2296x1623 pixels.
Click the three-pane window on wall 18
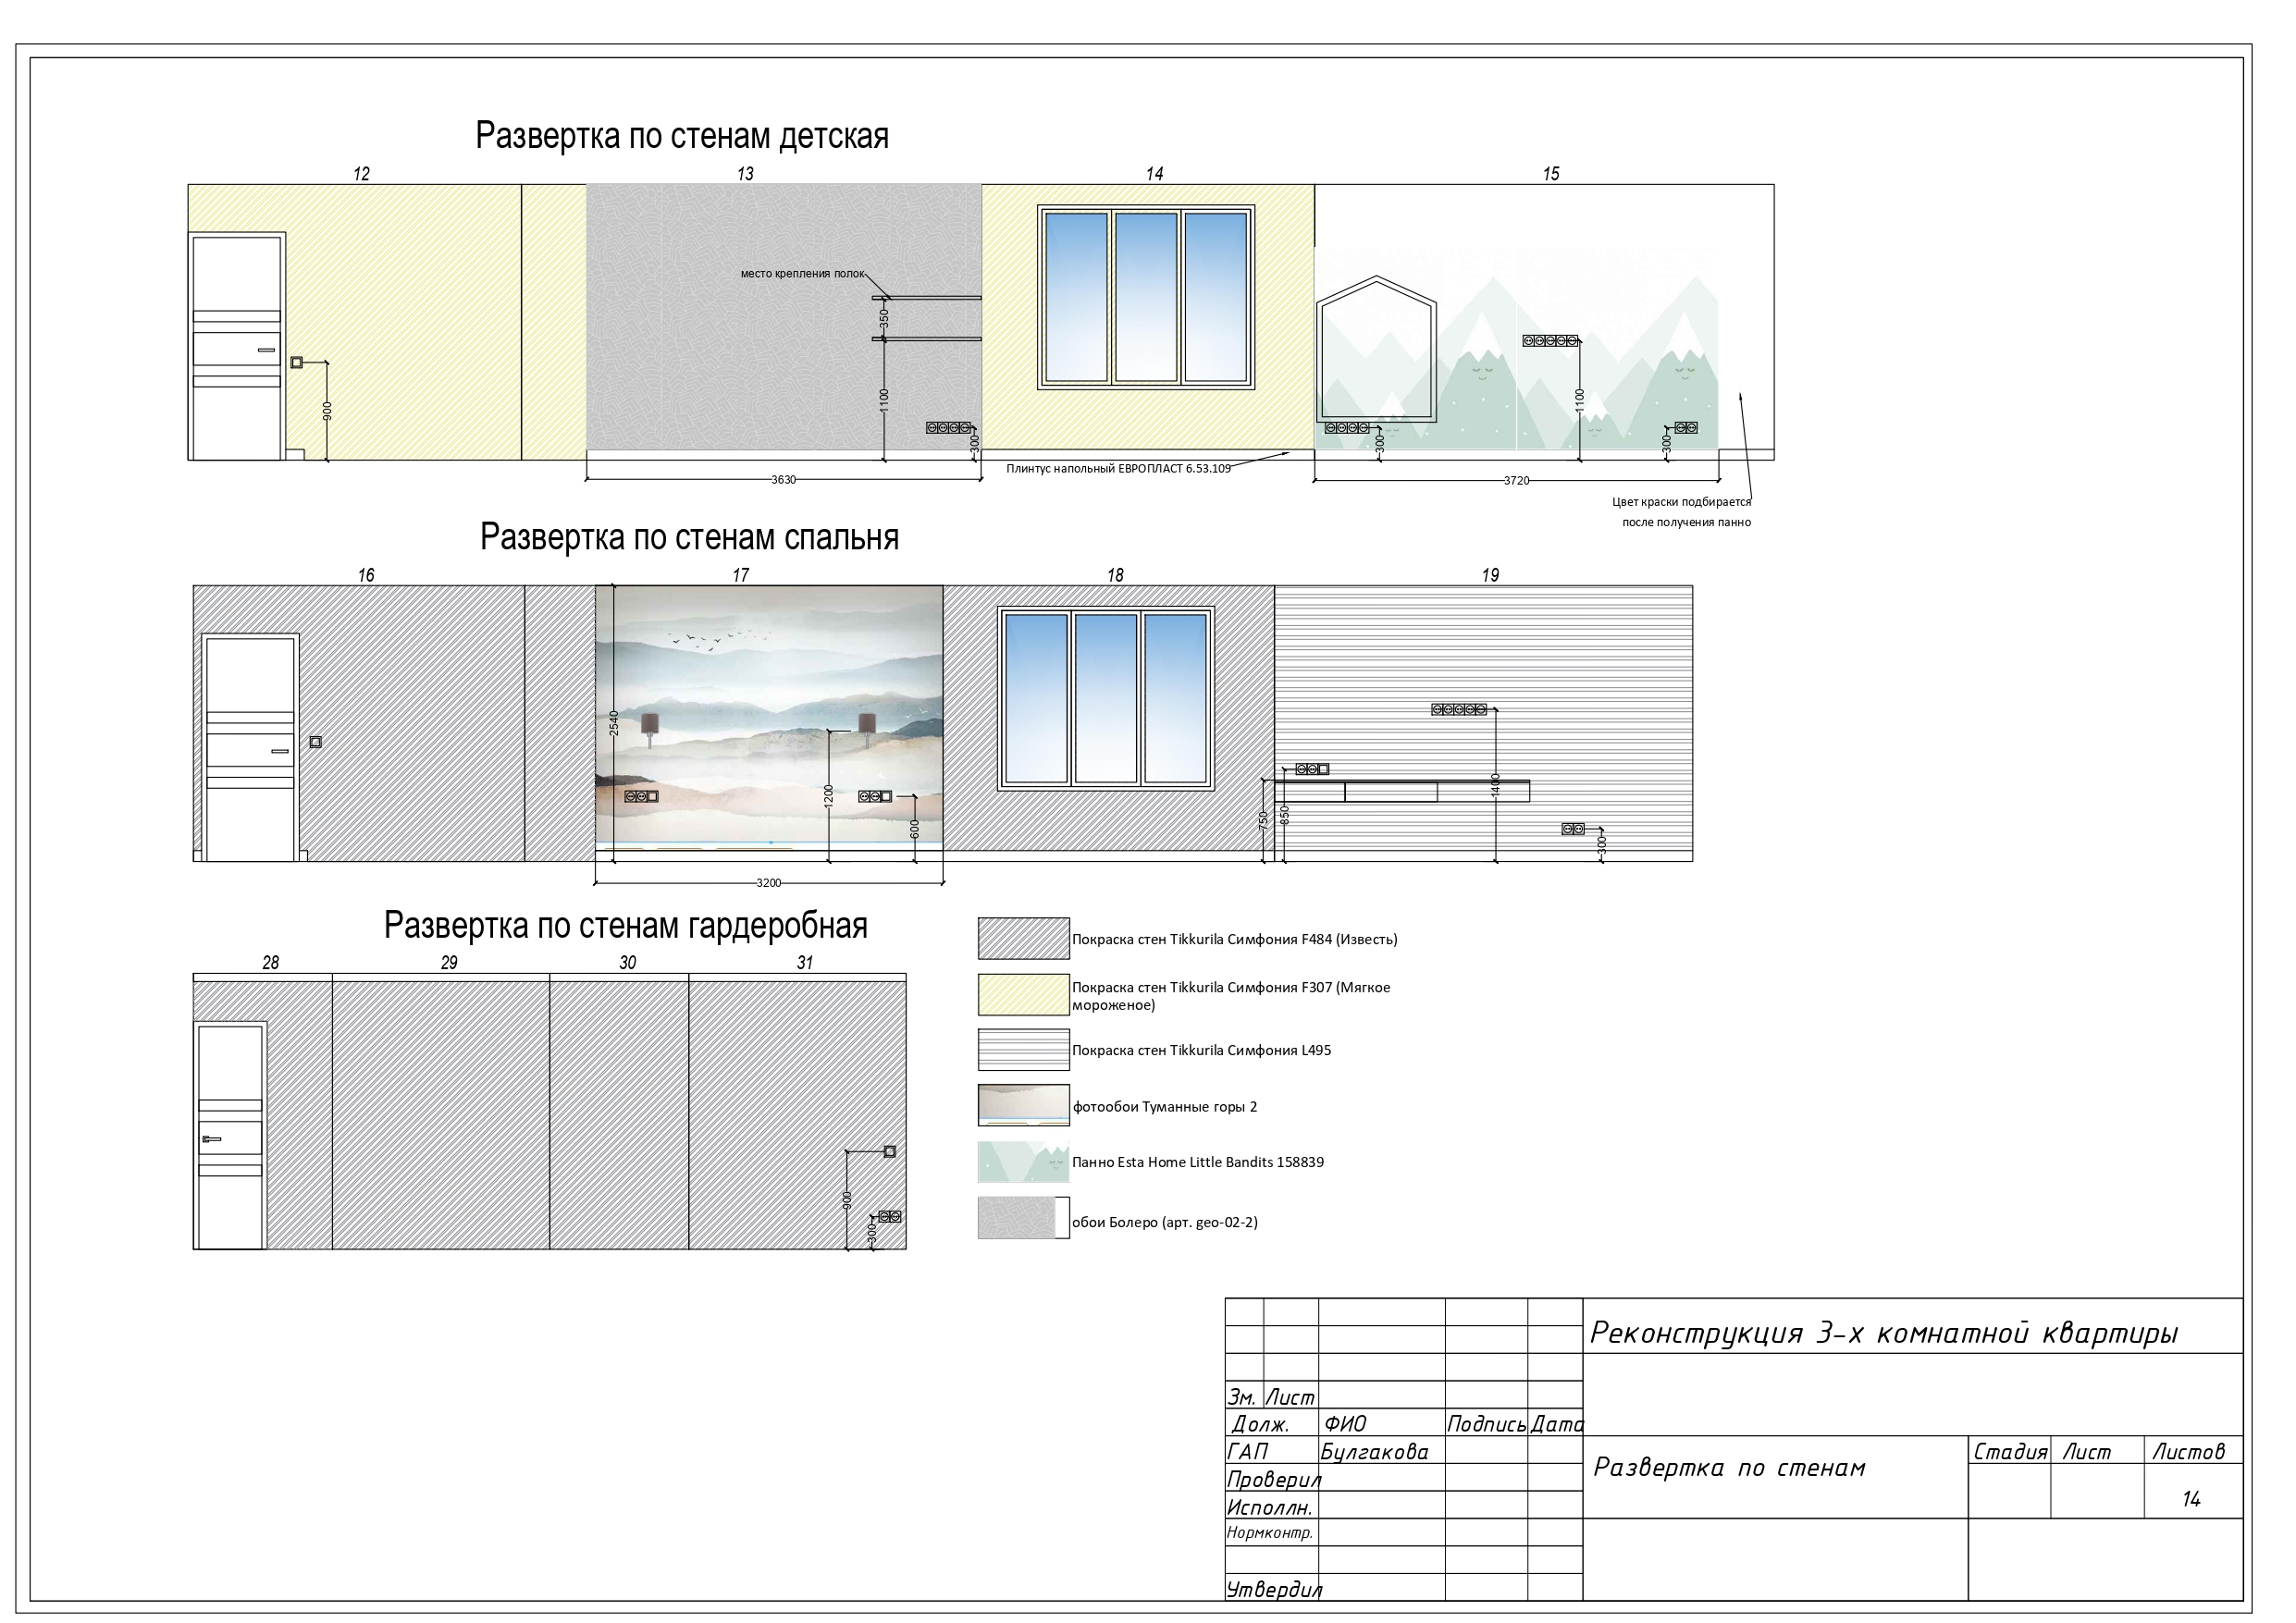1106,698
